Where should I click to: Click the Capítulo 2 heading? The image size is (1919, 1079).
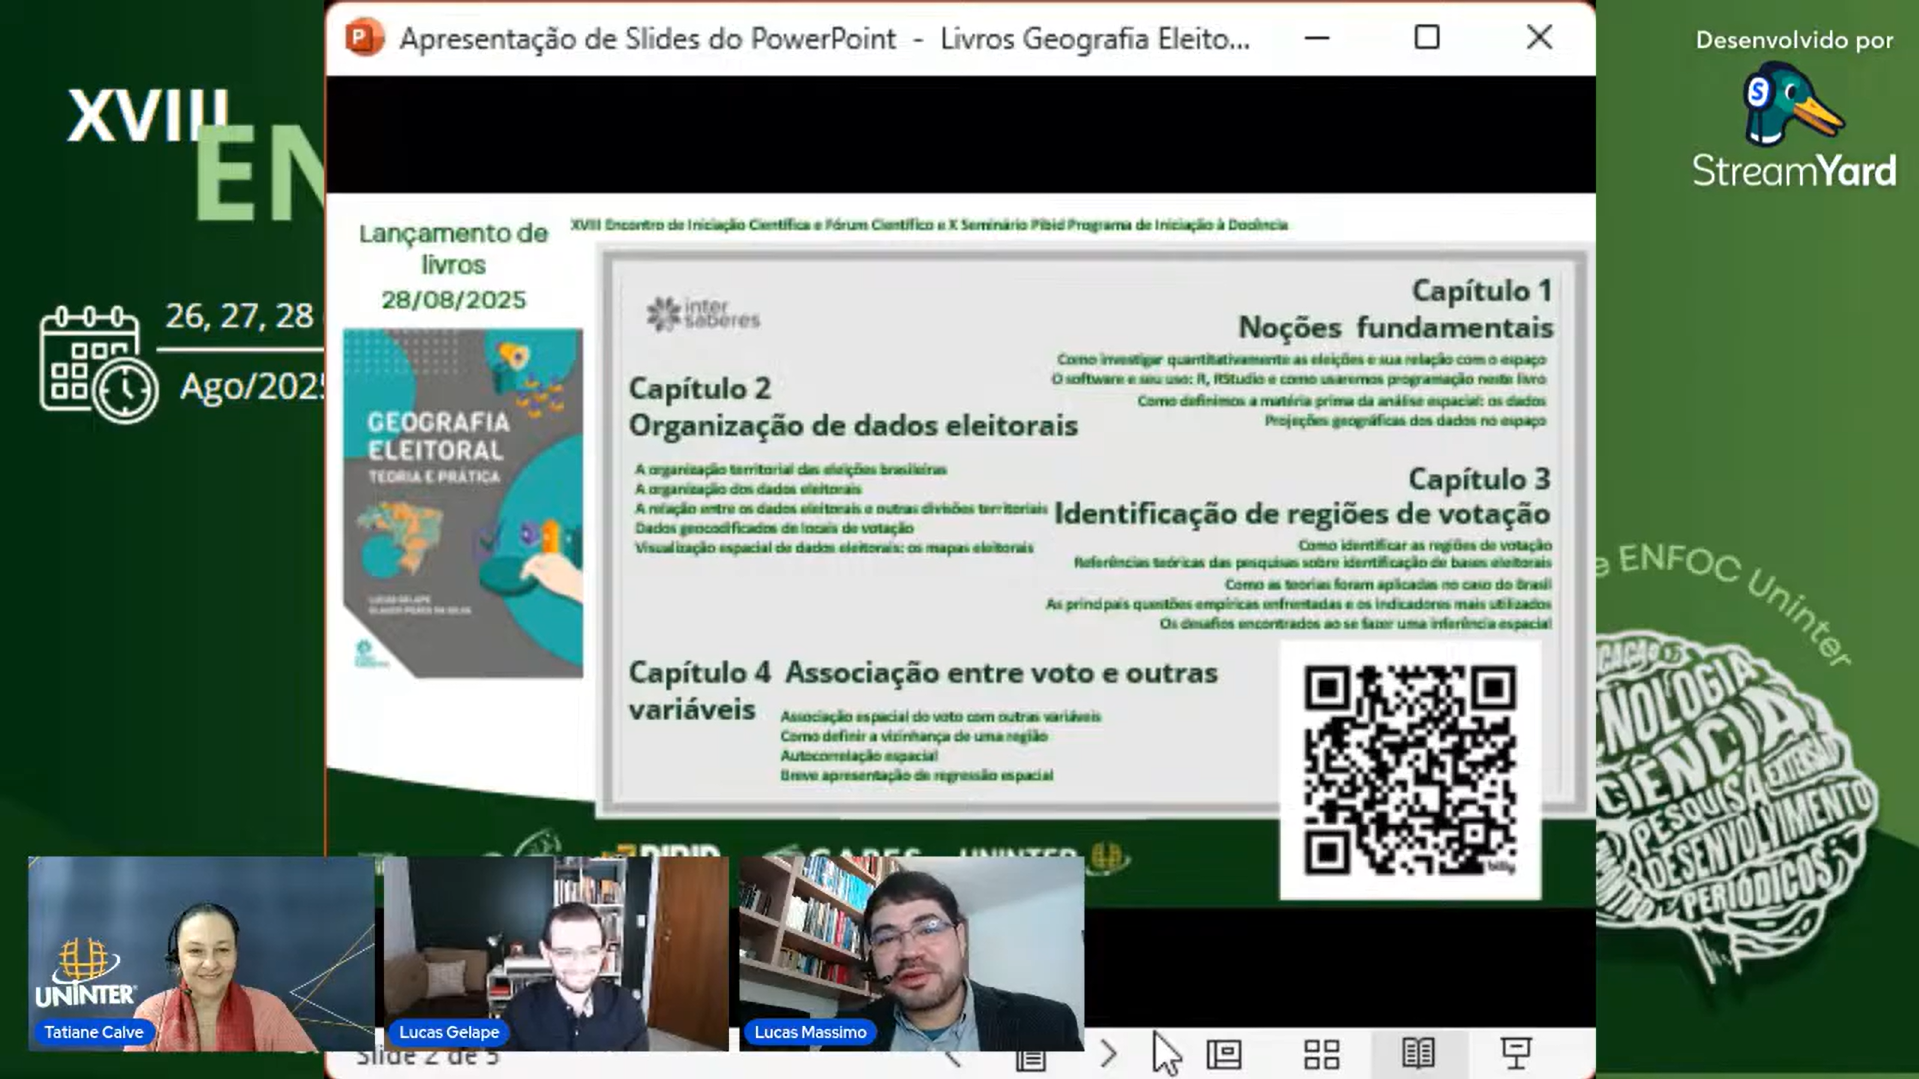[699, 388]
